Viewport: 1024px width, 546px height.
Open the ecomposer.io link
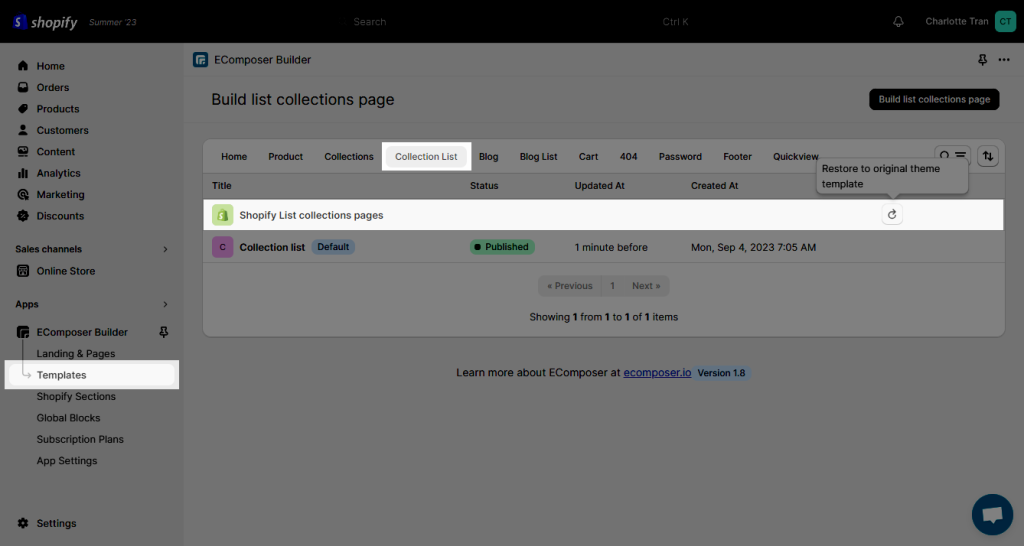pos(657,372)
